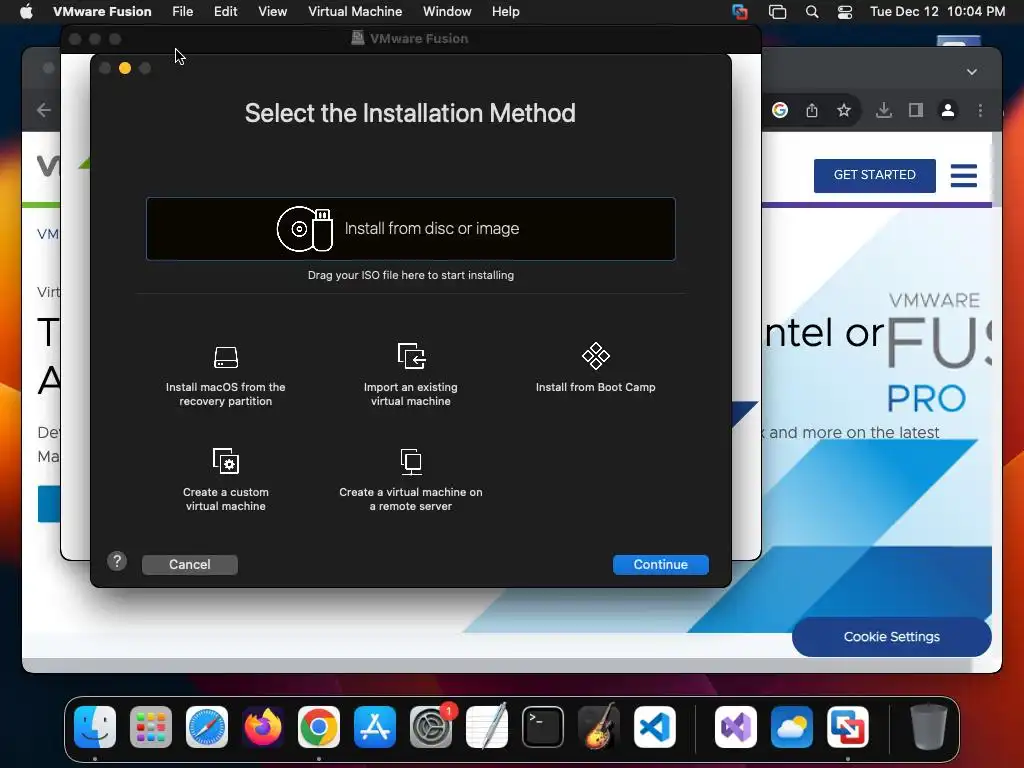
Task: Open the File menu
Action: pyautogui.click(x=182, y=12)
